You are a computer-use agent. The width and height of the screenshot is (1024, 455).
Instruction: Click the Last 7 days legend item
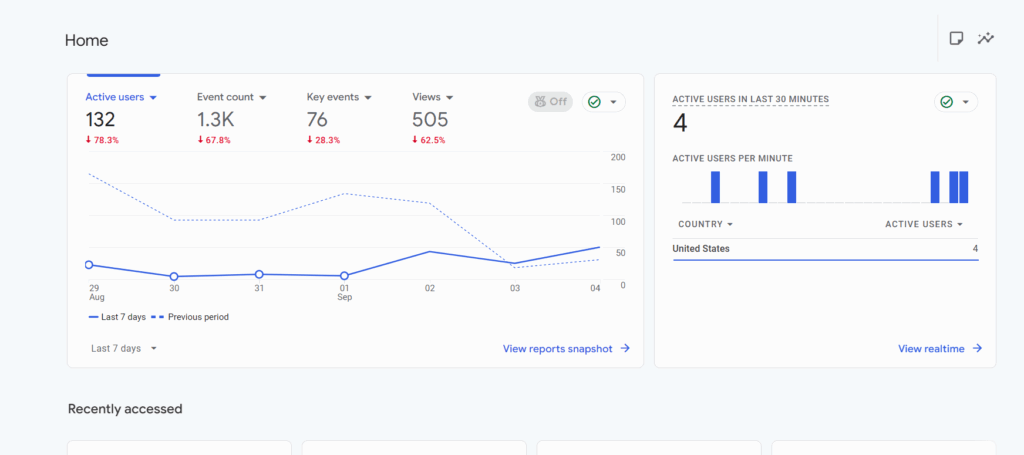click(117, 317)
